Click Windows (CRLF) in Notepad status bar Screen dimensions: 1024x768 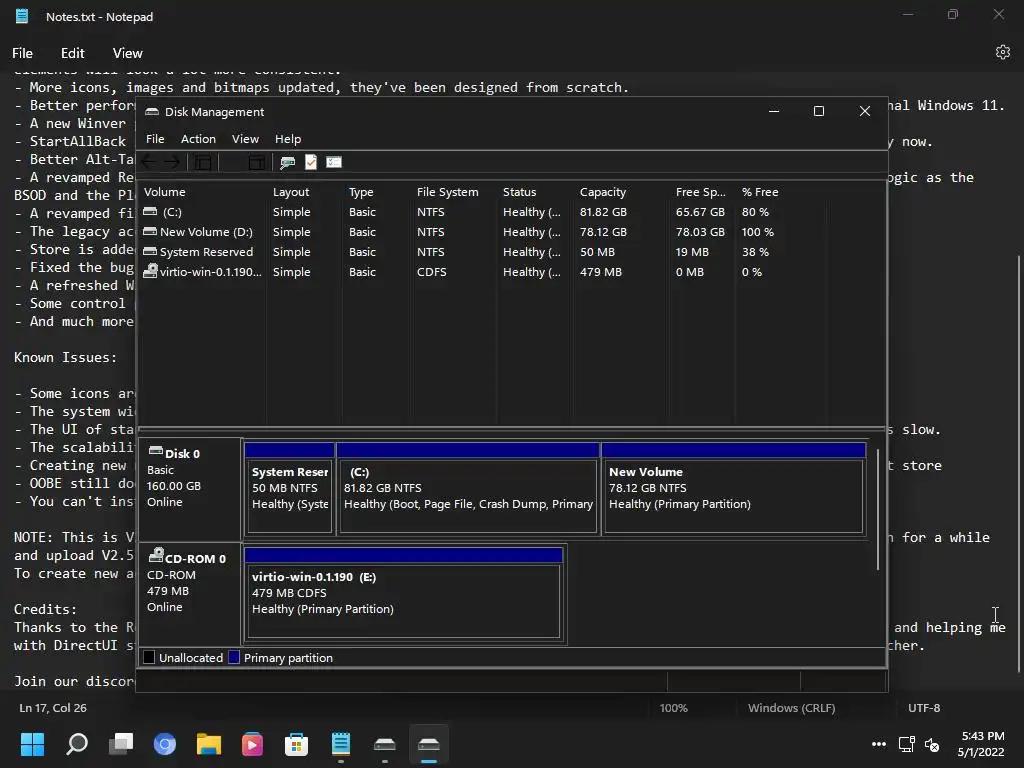pos(792,708)
